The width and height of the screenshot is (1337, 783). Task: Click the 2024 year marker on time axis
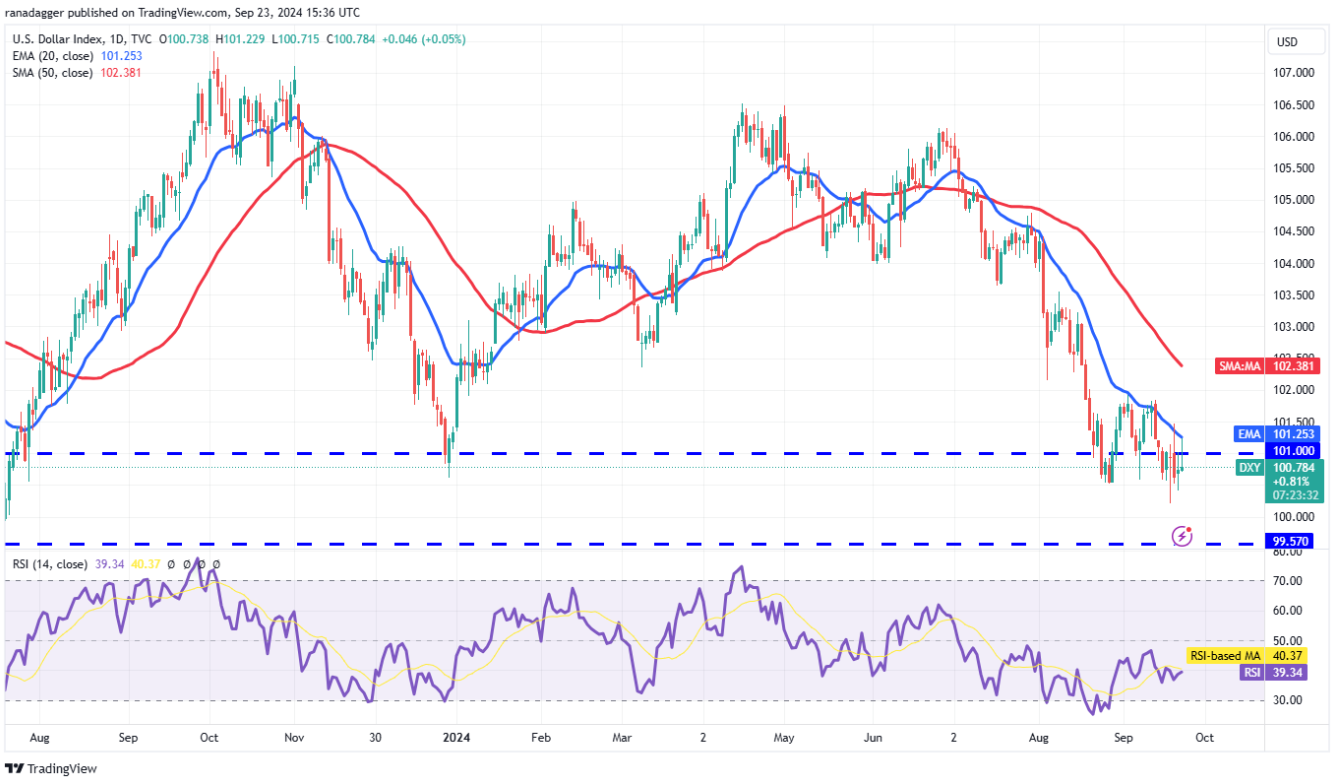point(455,736)
